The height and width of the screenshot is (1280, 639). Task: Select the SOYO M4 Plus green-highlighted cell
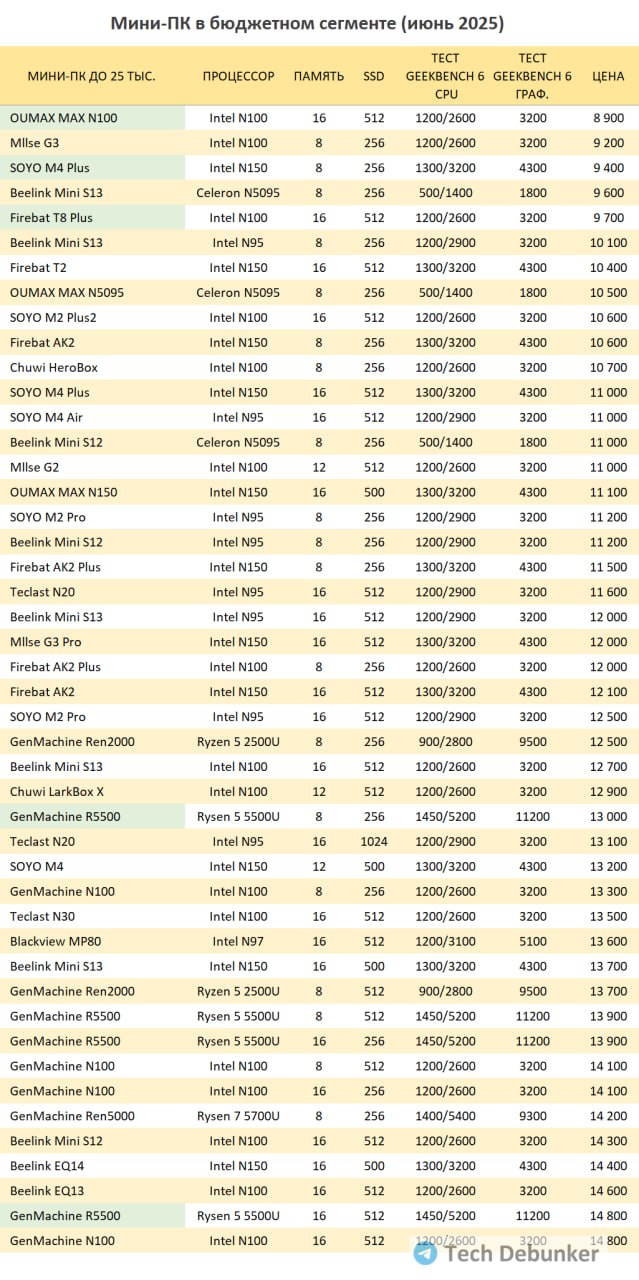coord(92,168)
